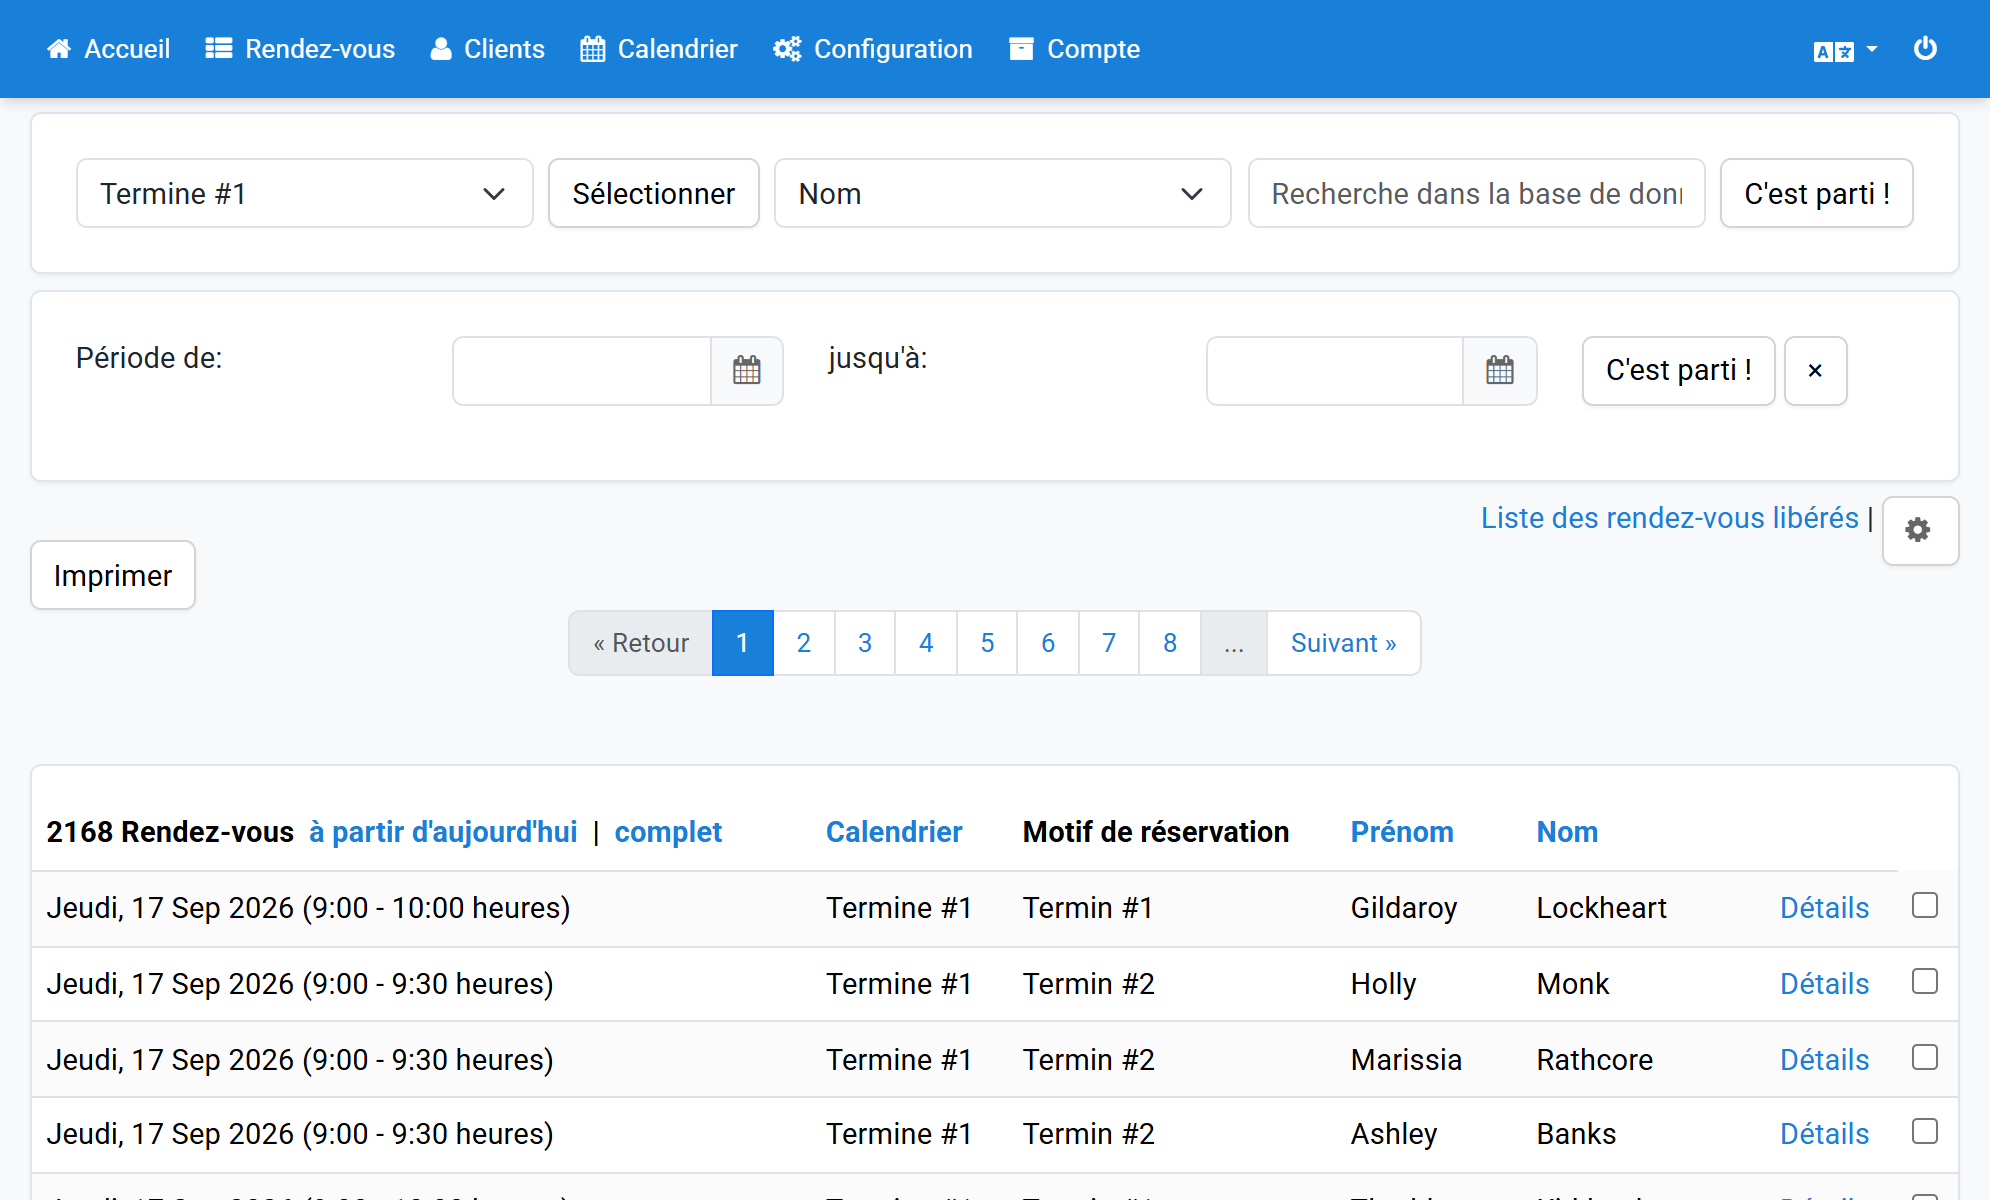Image resolution: width=1990 pixels, height=1200 pixels.
Task: Click the 2168 Rendez-vous count text
Action: [x=170, y=831]
